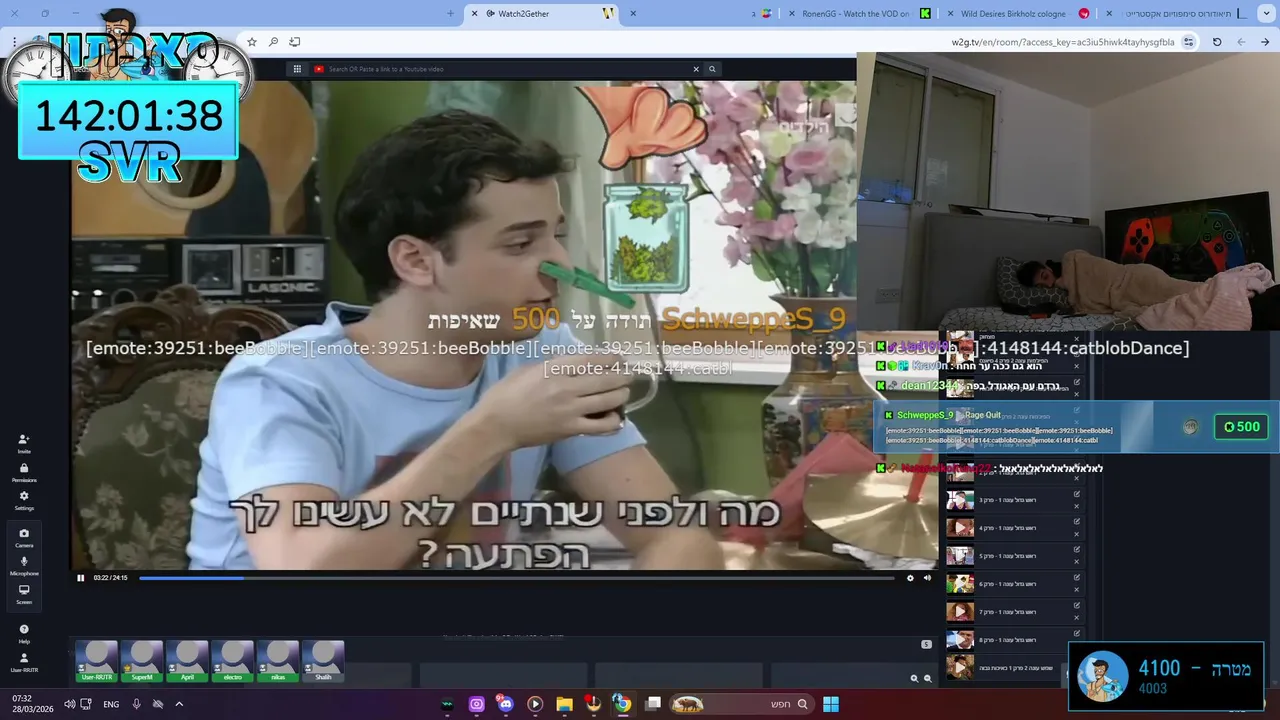Open volume control in system tray
Screen dimensions: 1280x720
coord(69,704)
